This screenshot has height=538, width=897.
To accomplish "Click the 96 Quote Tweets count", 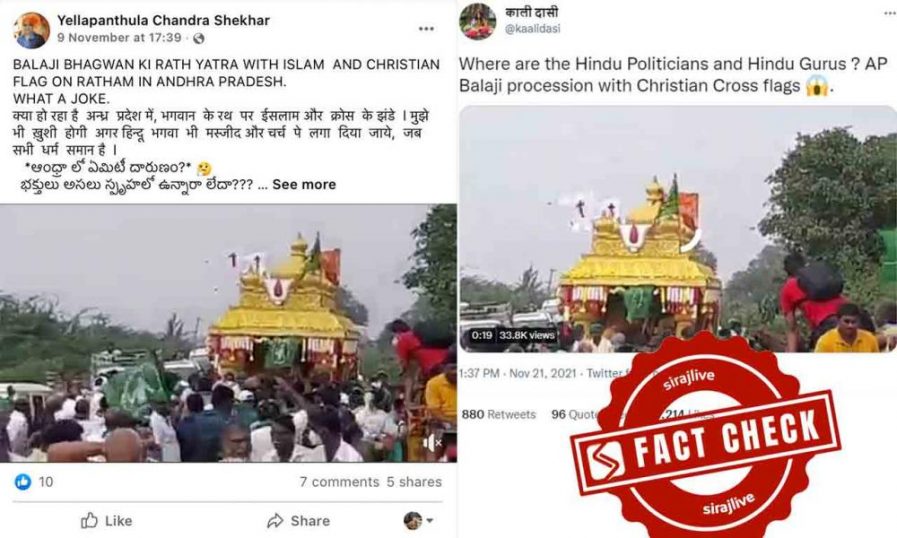I will point(575,414).
